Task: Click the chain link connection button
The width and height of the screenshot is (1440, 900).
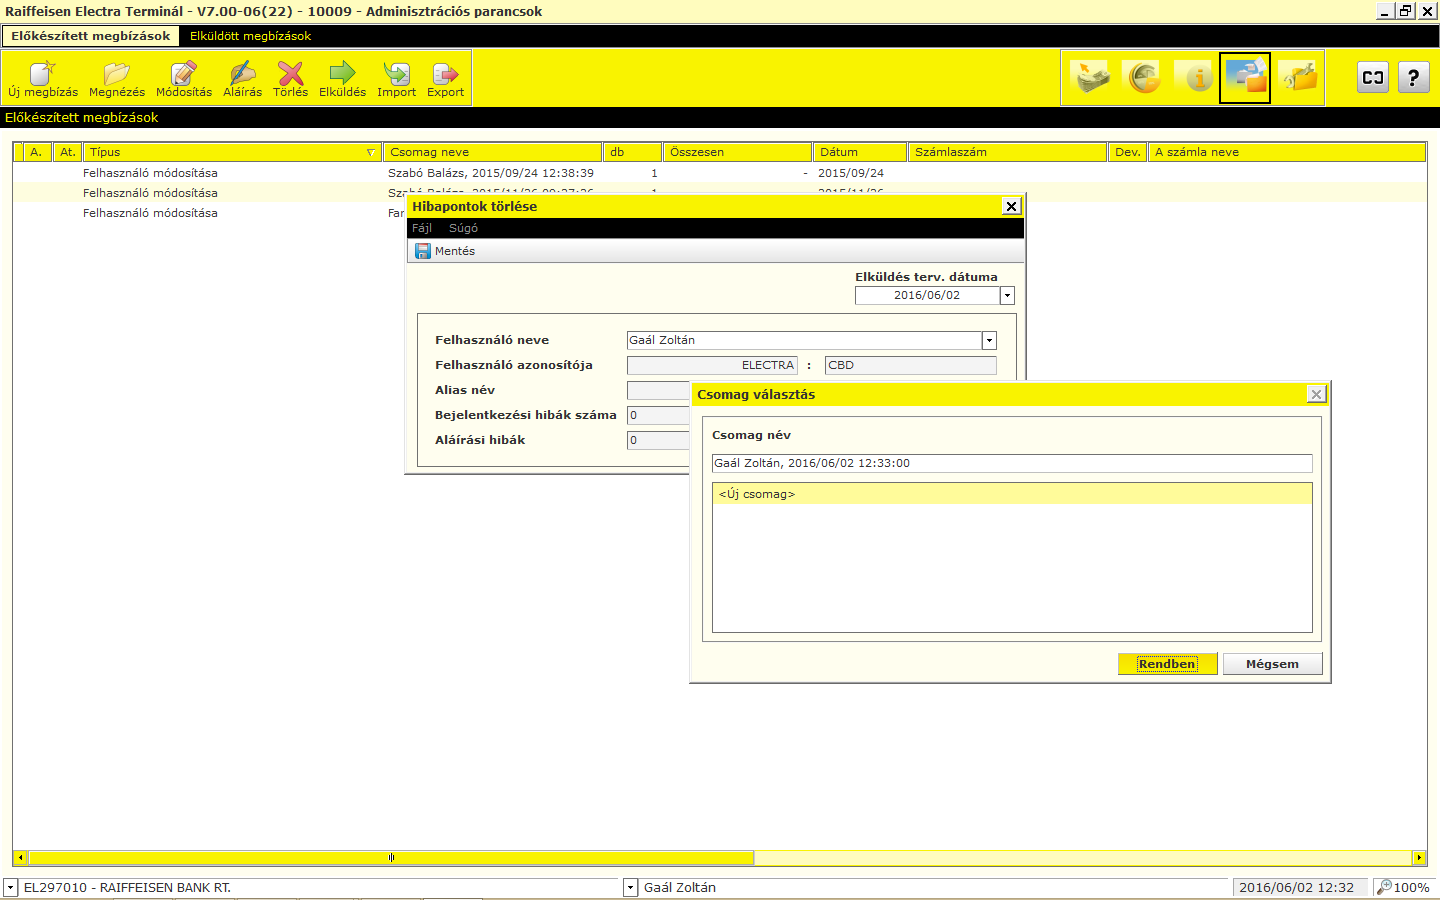Action: (x=1373, y=77)
